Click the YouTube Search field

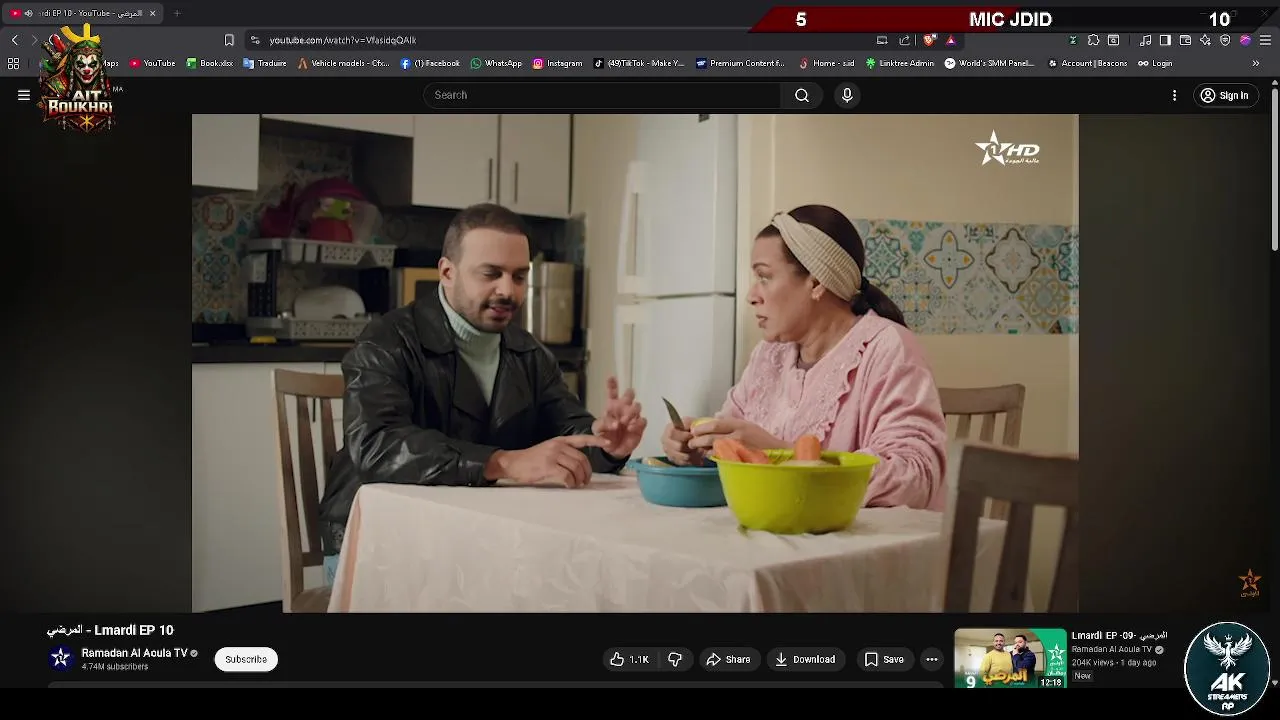coord(602,95)
